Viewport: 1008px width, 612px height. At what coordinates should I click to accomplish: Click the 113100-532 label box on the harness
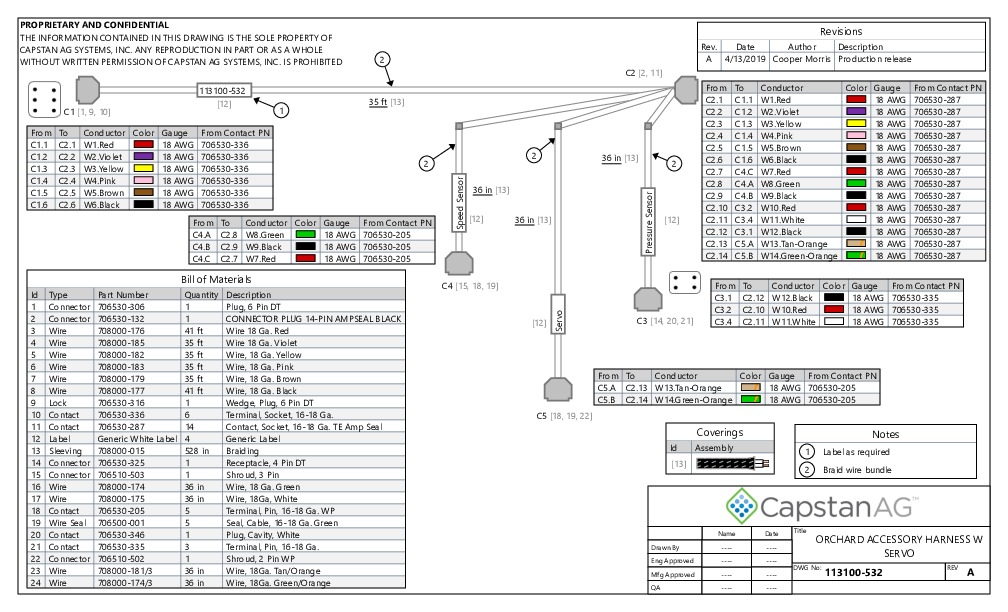pyautogui.click(x=224, y=90)
